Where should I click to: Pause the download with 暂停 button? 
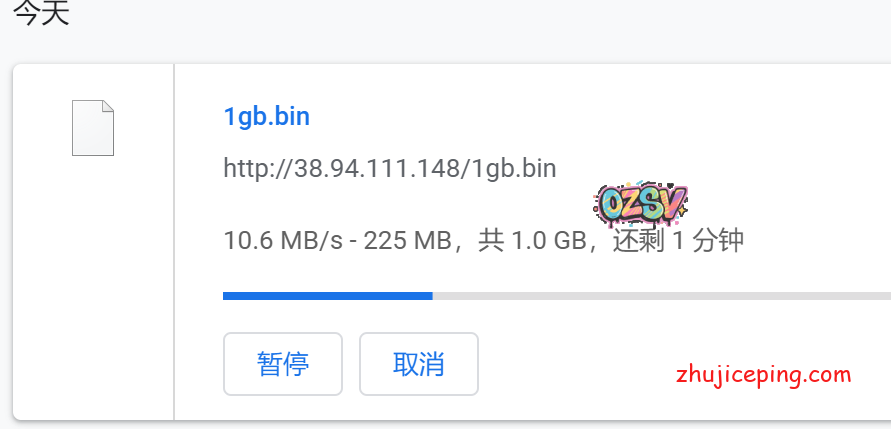282,364
